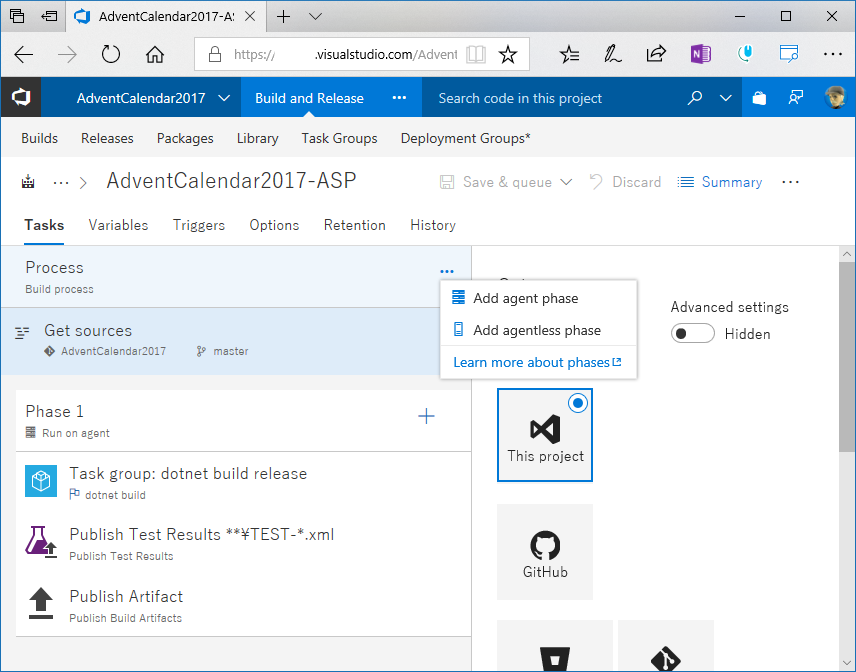Open Edge settings and more menu

point(833,54)
